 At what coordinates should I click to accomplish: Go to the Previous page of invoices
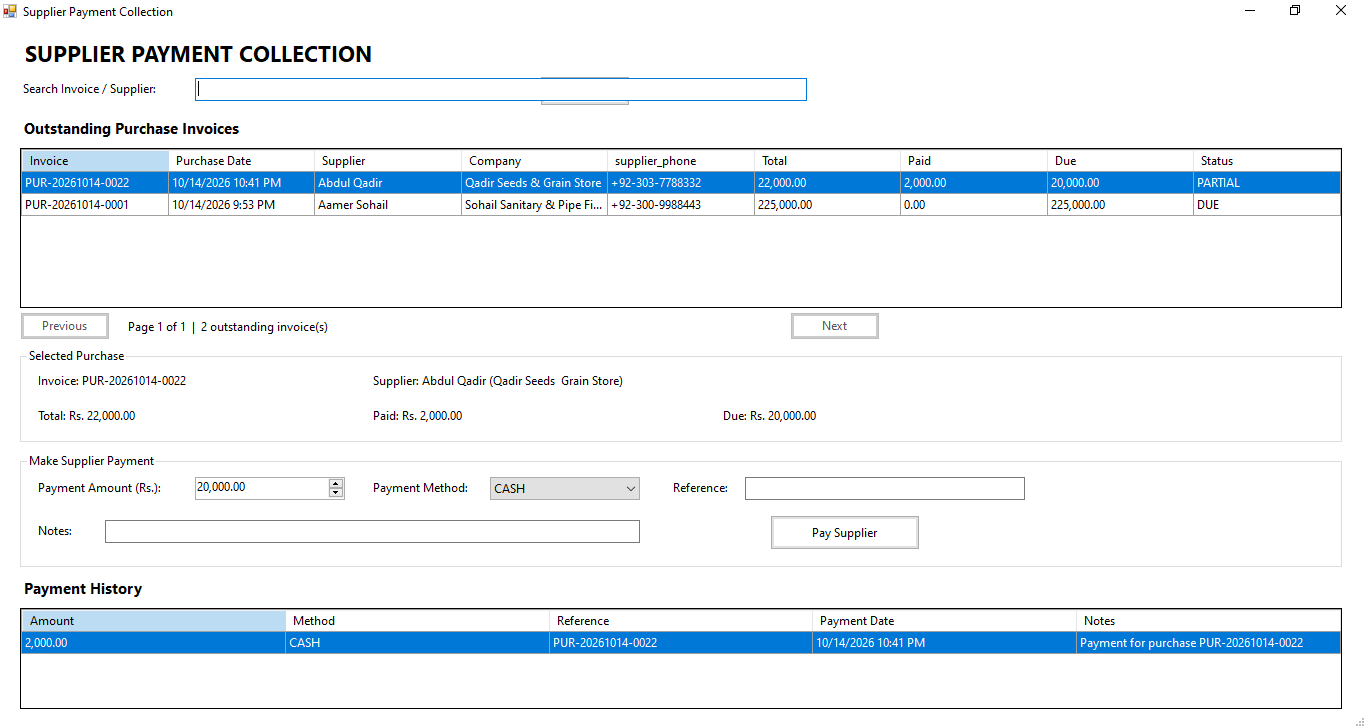65,326
